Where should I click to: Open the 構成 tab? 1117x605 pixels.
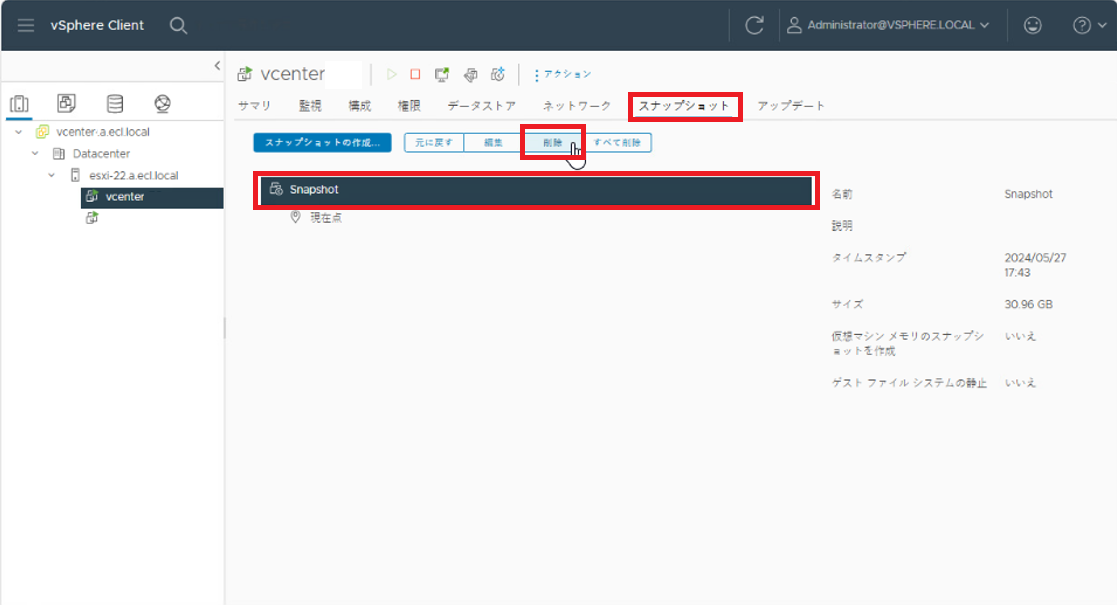[x=359, y=105]
